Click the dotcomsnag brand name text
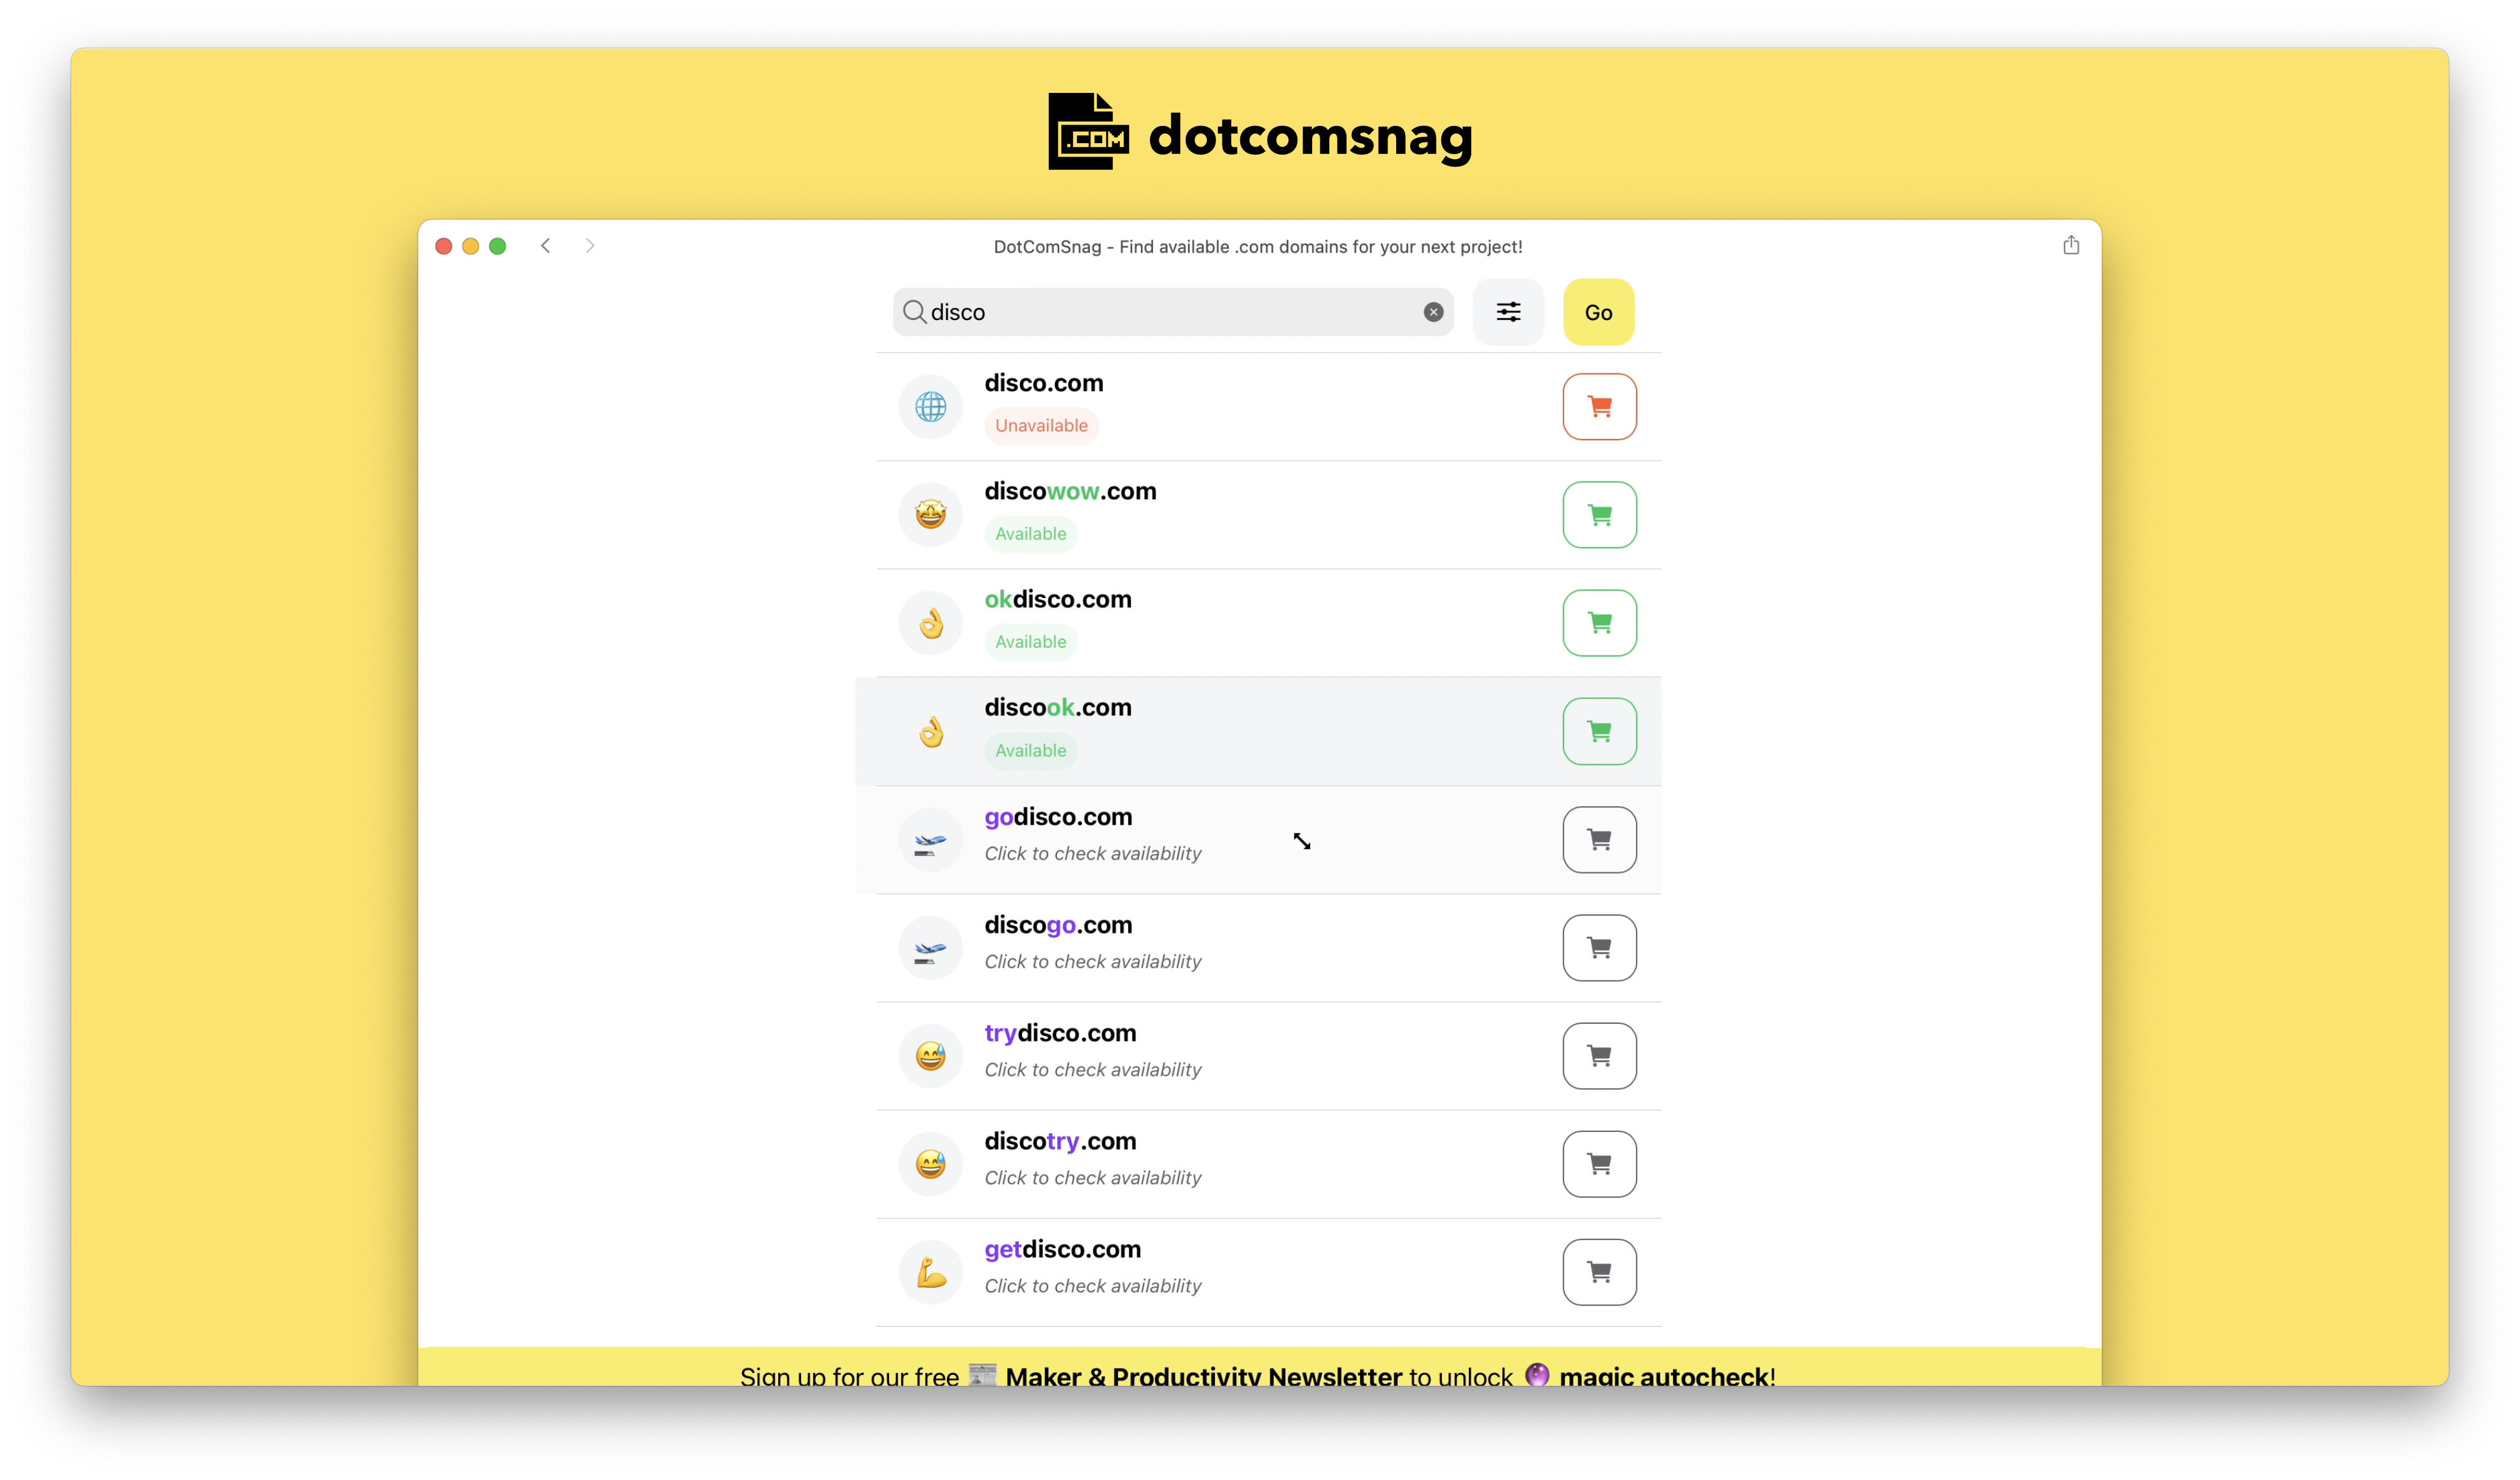The width and height of the screenshot is (2520, 1480). [x=1310, y=136]
